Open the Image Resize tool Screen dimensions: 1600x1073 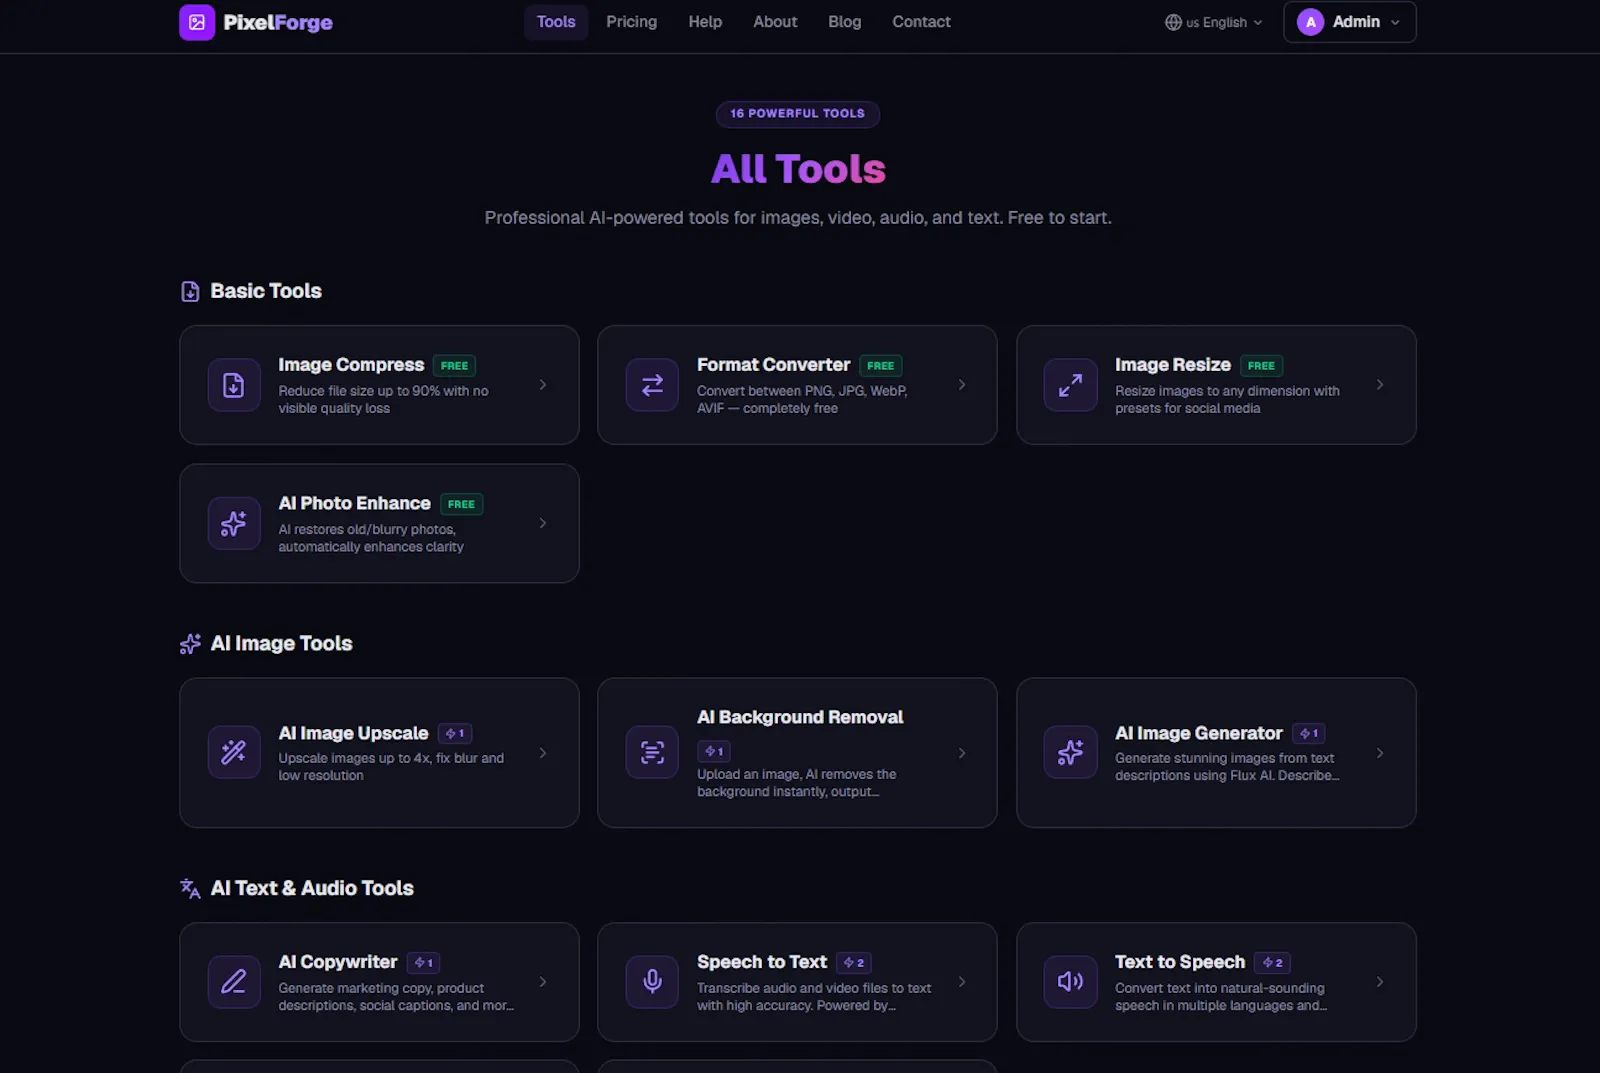tap(1216, 385)
